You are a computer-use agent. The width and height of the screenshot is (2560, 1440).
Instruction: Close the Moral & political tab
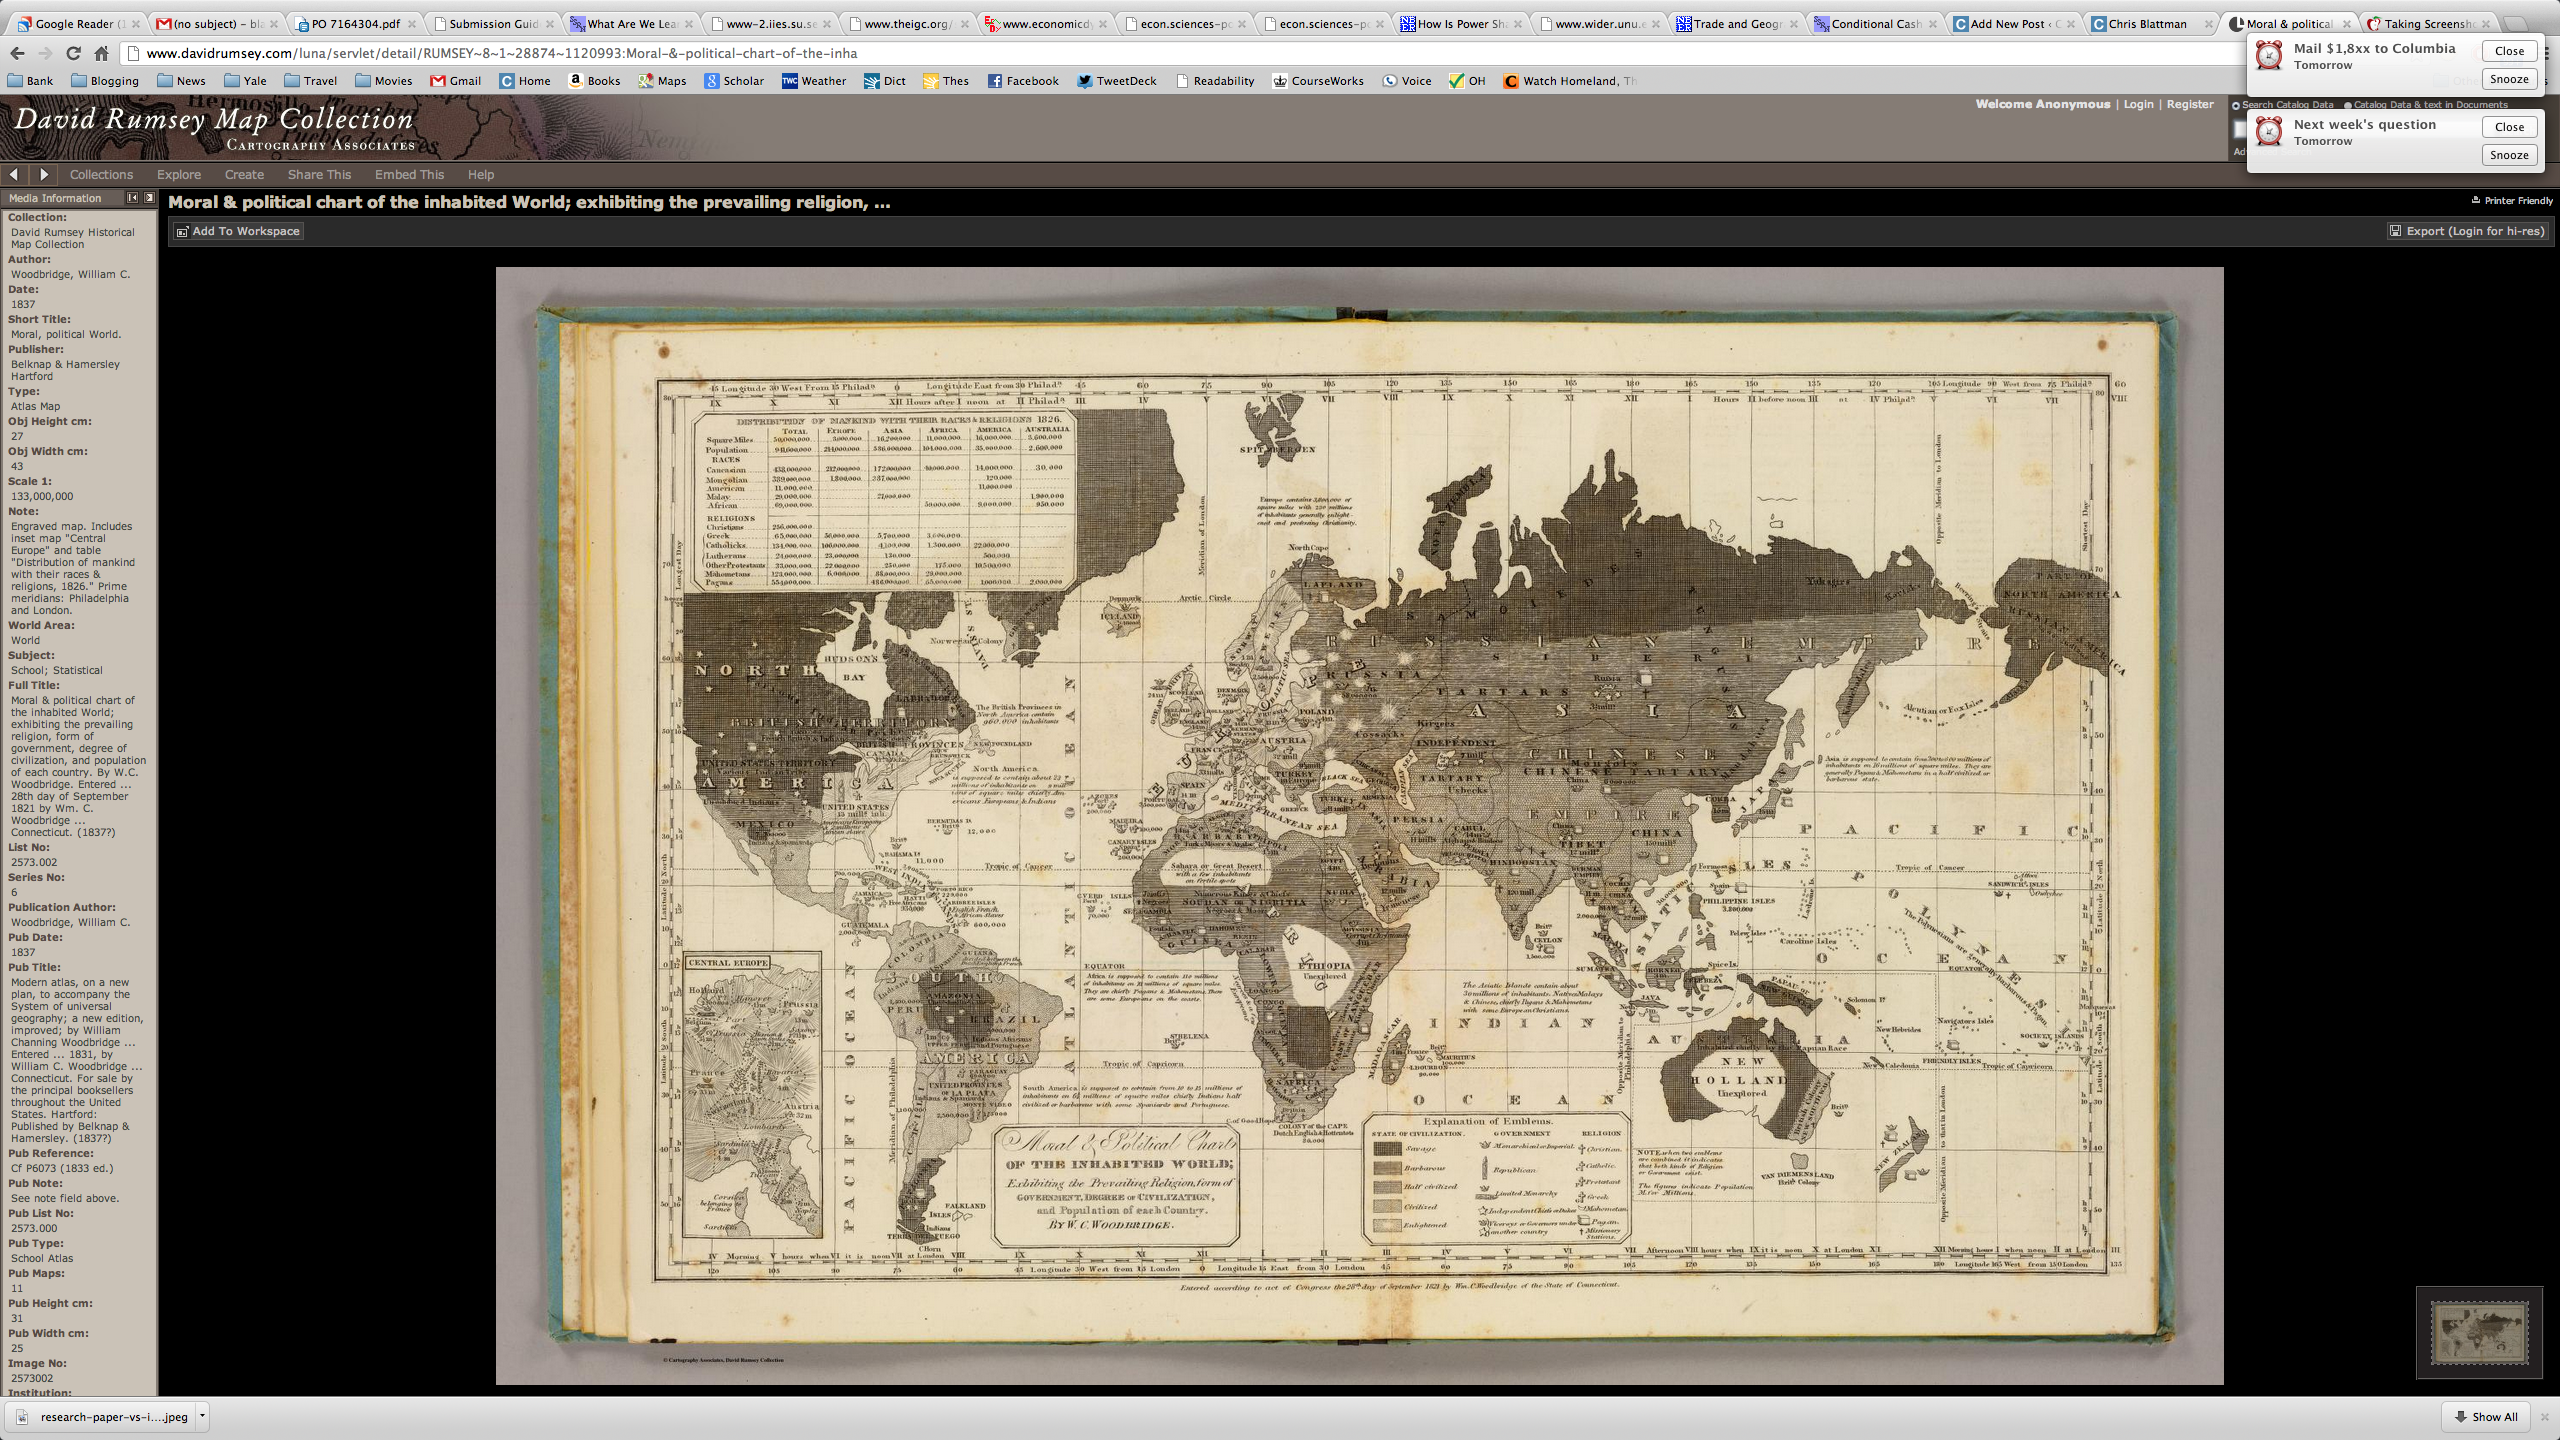pyautogui.click(x=2346, y=24)
